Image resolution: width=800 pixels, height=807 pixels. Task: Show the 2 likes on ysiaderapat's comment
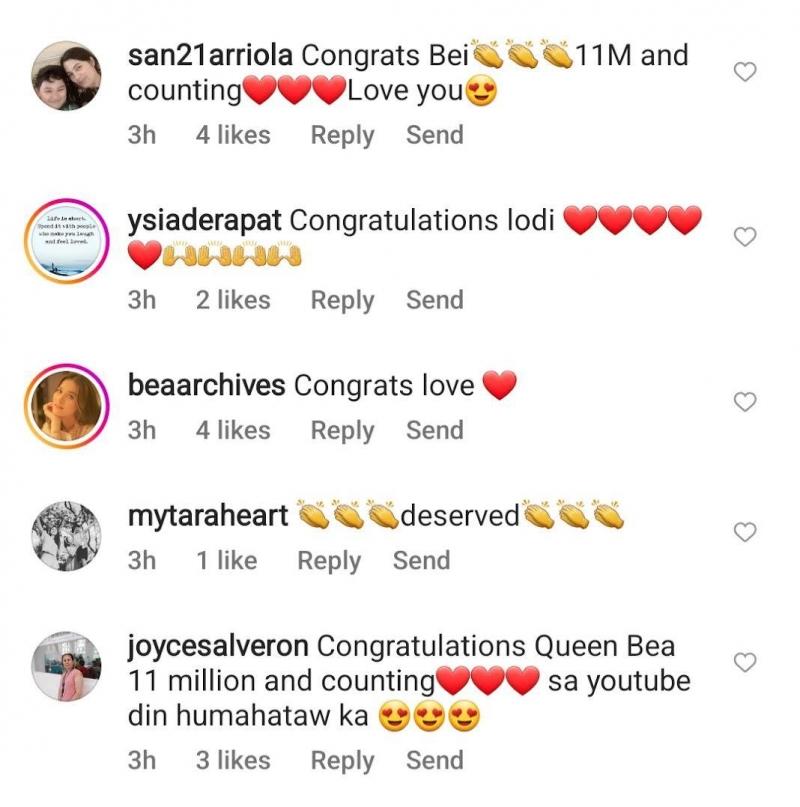pyautogui.click(x=233, y=300)
